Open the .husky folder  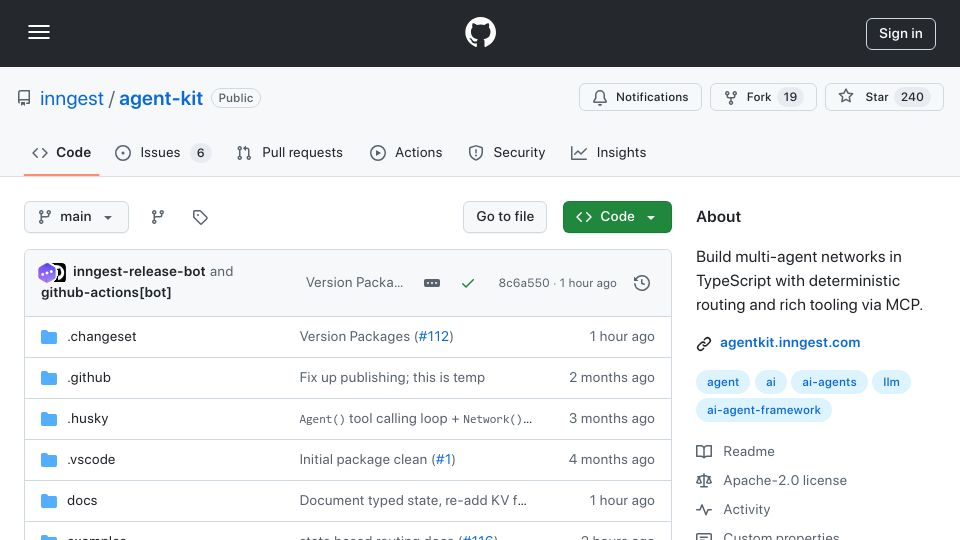88,419
